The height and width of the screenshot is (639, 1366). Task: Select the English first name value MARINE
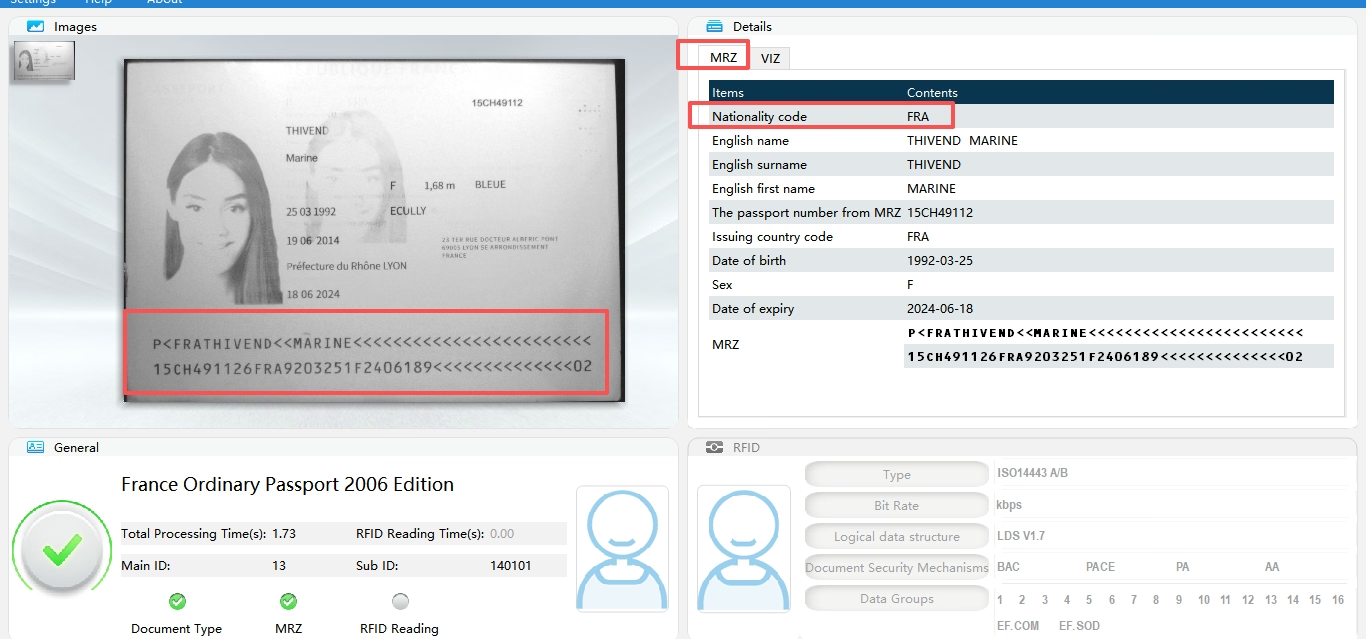pos(931,188)
